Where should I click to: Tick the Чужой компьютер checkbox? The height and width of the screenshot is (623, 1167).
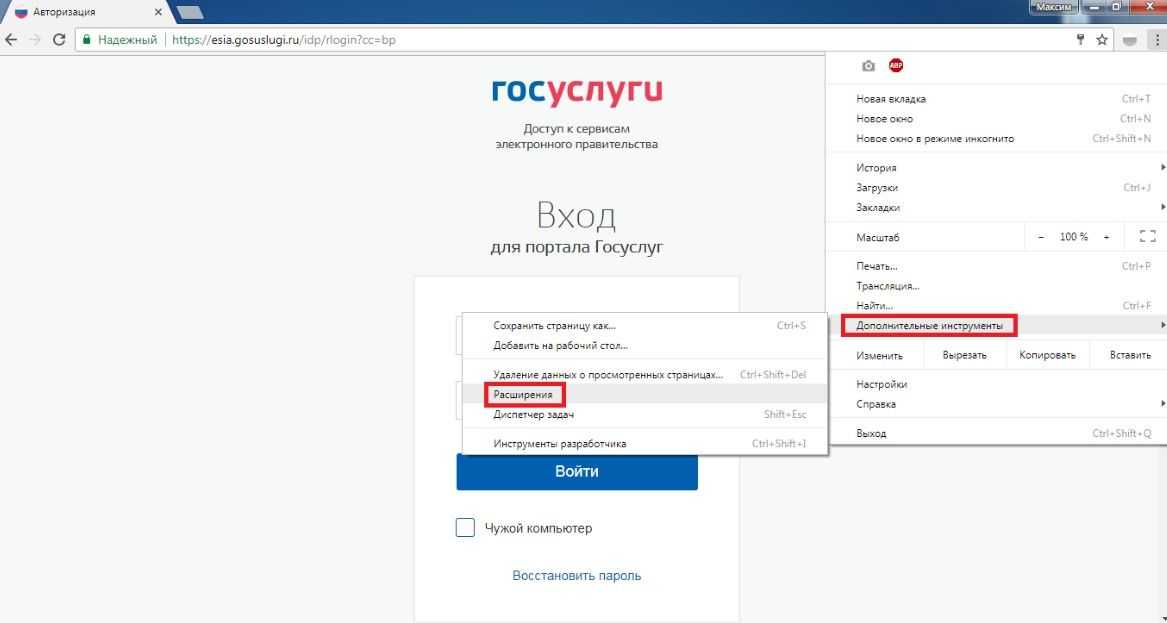[465, 528]
